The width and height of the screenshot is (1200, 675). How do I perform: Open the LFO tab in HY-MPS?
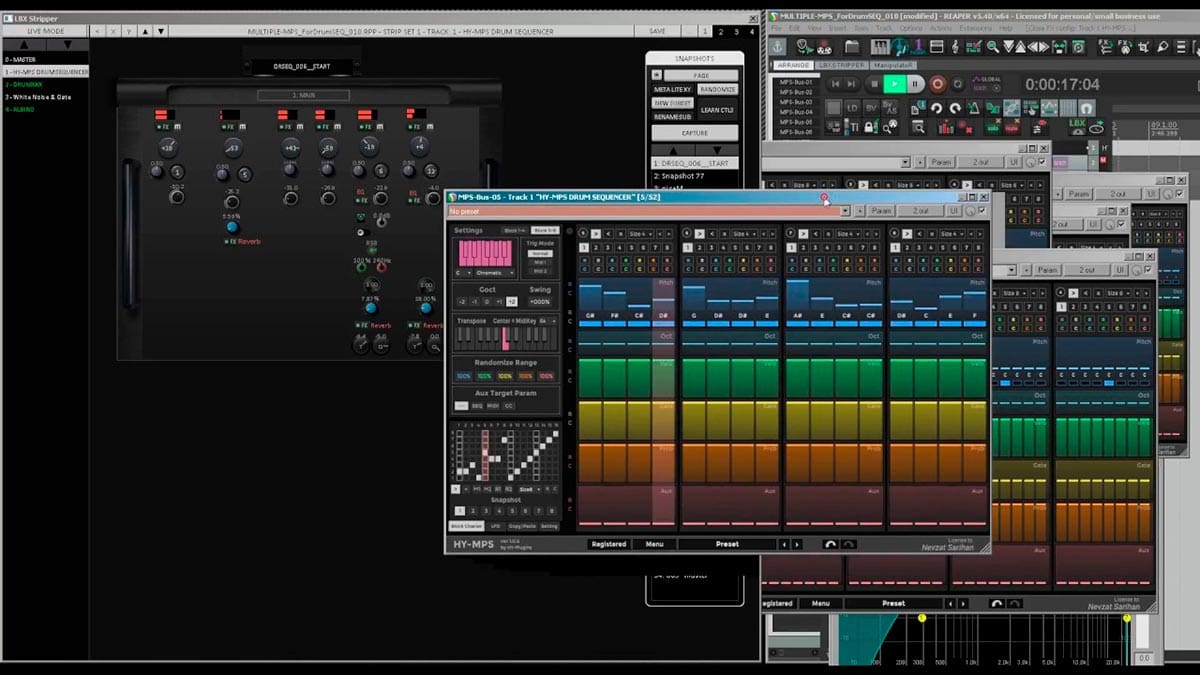pos(496,526)
